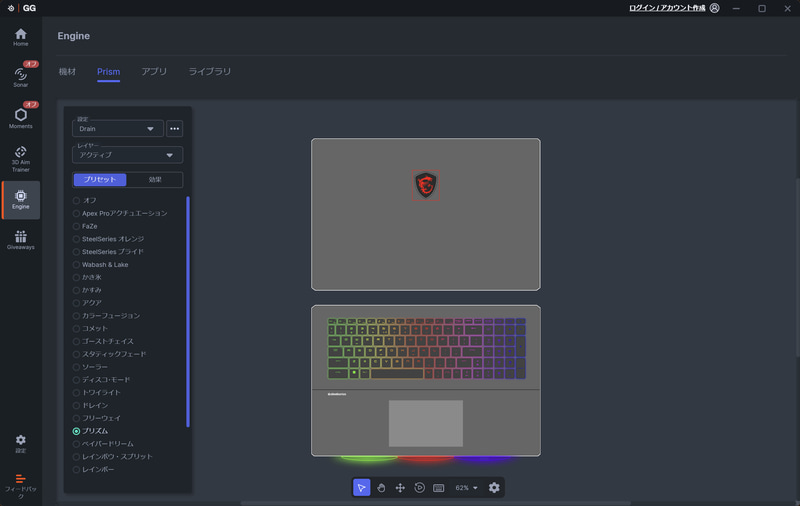Click the MSI dragon logo zone
The width and height of the screenshot is (800, 506).
(x=426, y=185)
